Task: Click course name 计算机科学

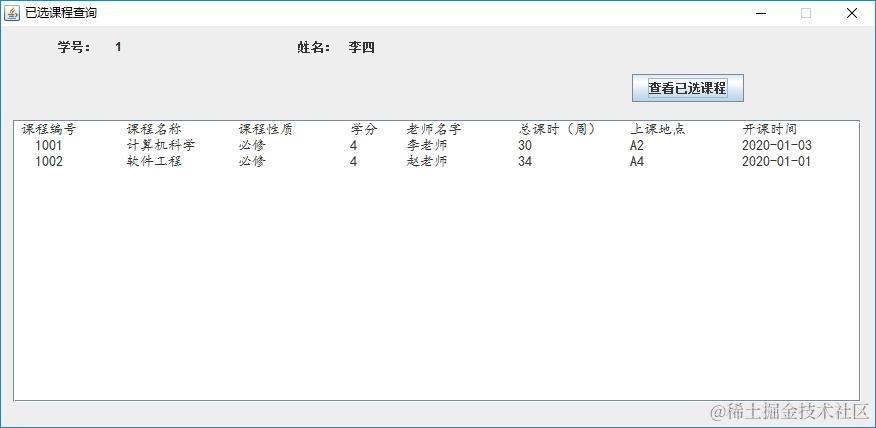Action: (161, 146)
